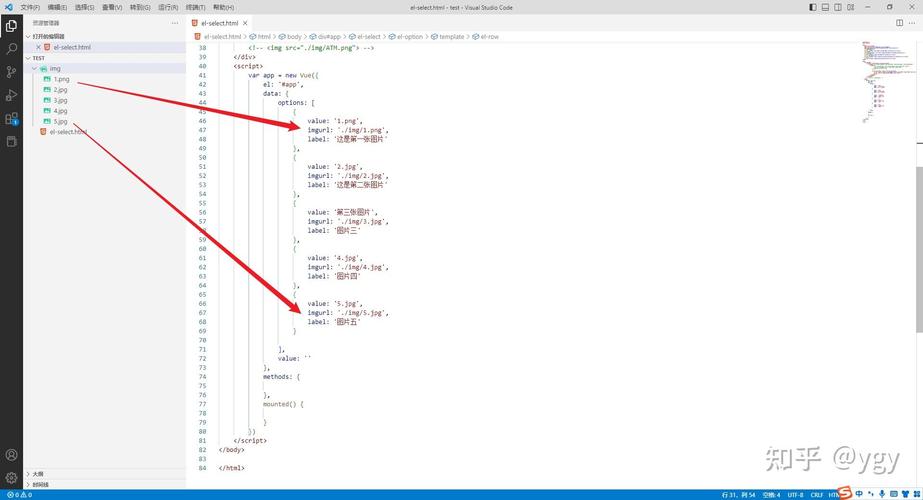Click the UTF-8 encoding status item

tap(795, 495)
